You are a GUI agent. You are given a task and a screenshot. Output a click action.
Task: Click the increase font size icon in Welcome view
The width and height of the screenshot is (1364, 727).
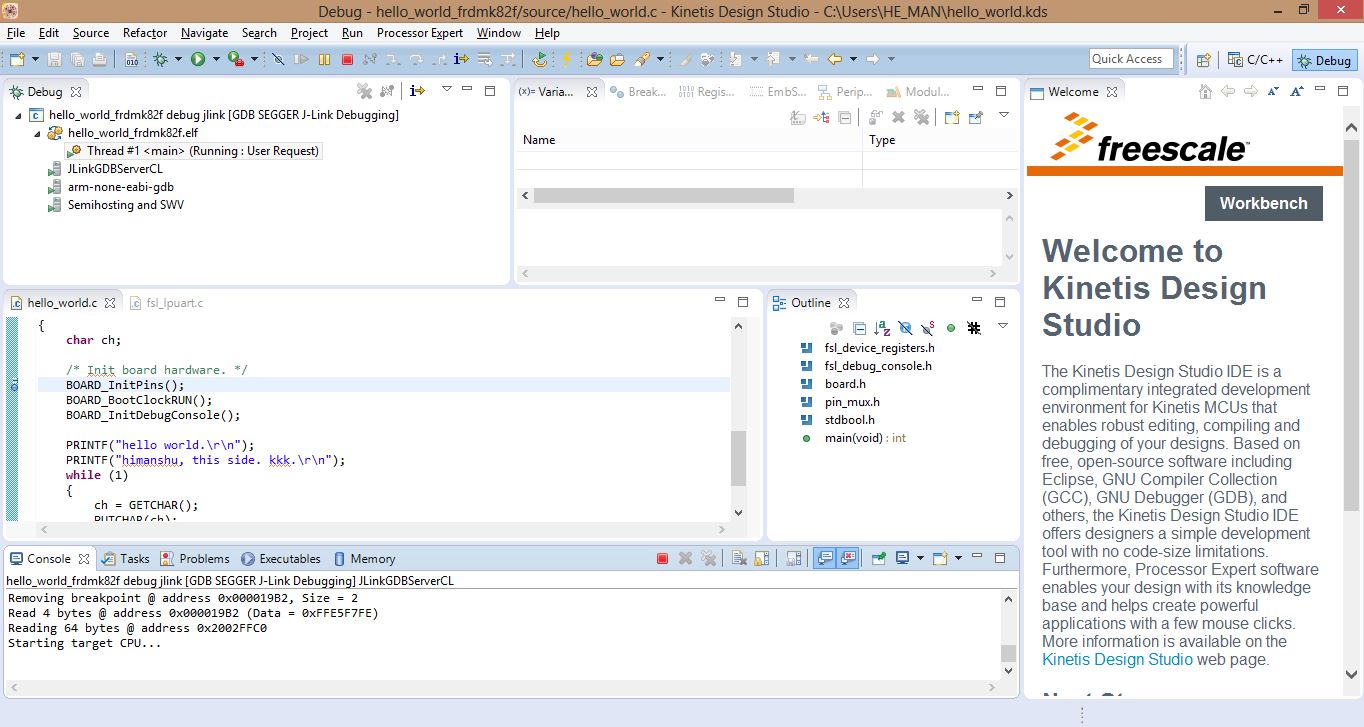pos(1297,91)
